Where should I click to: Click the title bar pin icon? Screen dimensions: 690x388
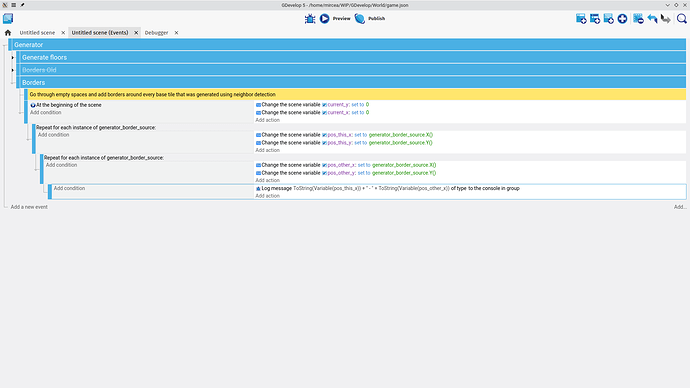22,5
